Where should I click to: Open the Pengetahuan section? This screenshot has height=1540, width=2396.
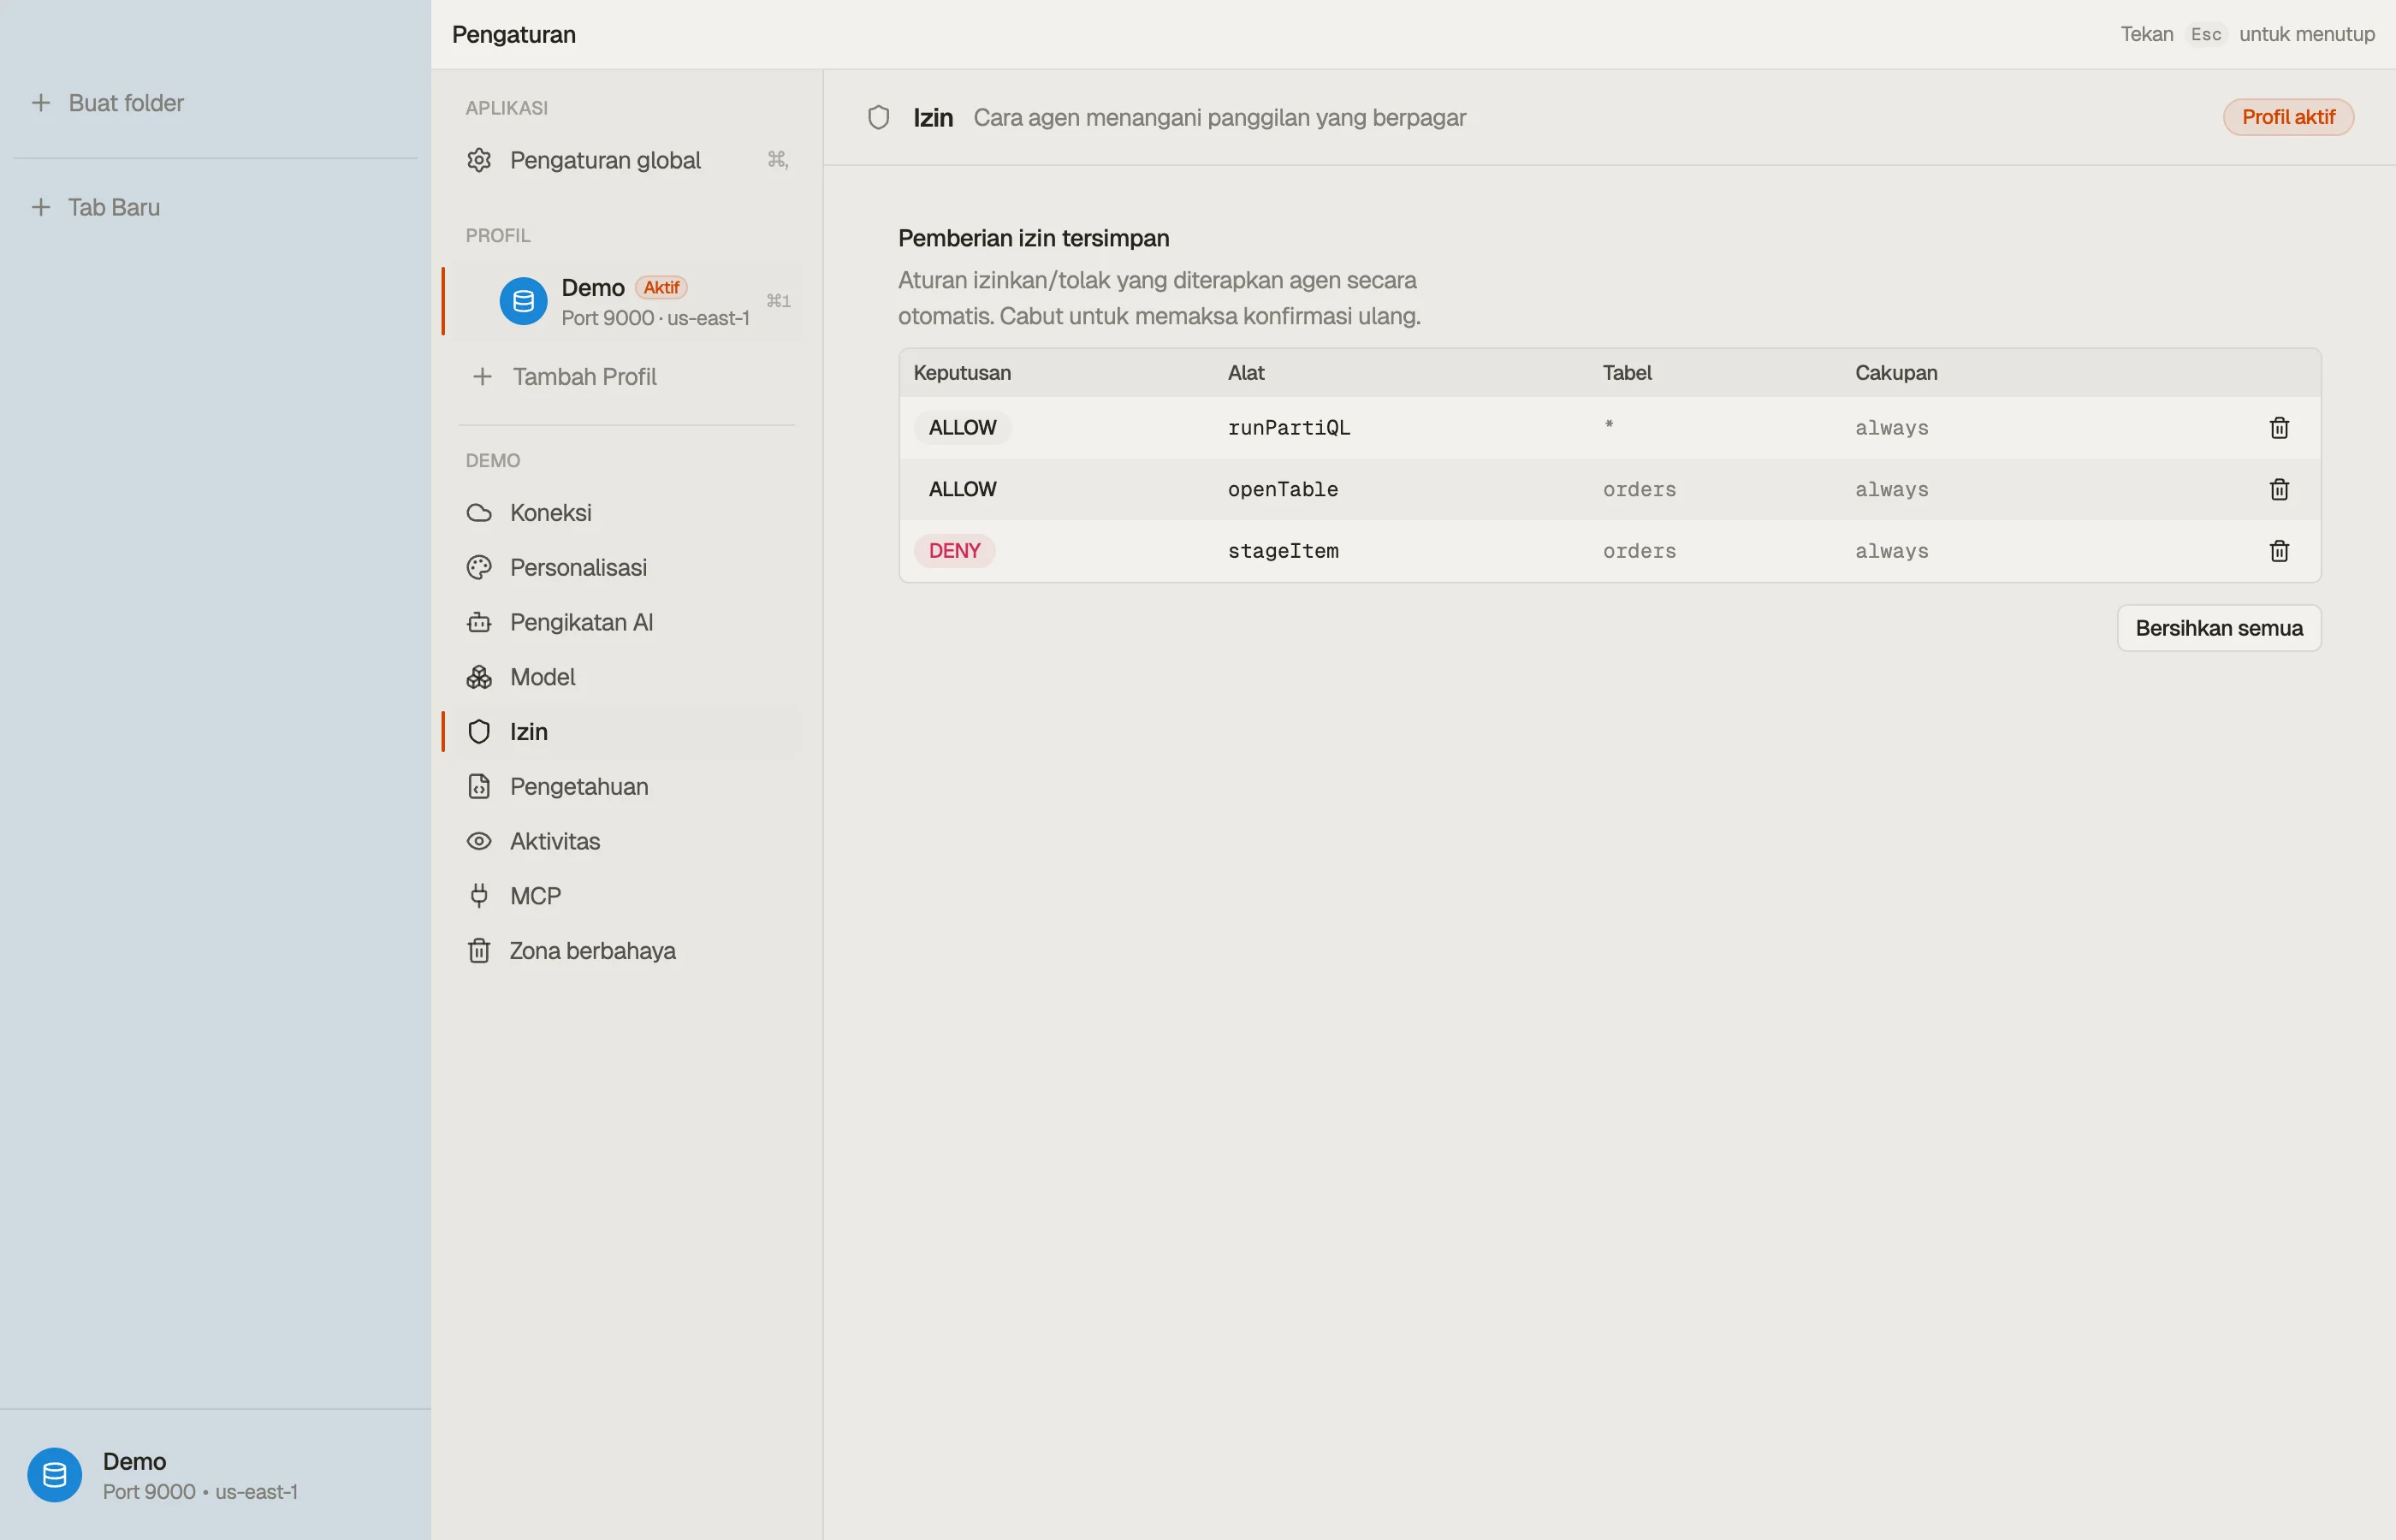(626, 787)
